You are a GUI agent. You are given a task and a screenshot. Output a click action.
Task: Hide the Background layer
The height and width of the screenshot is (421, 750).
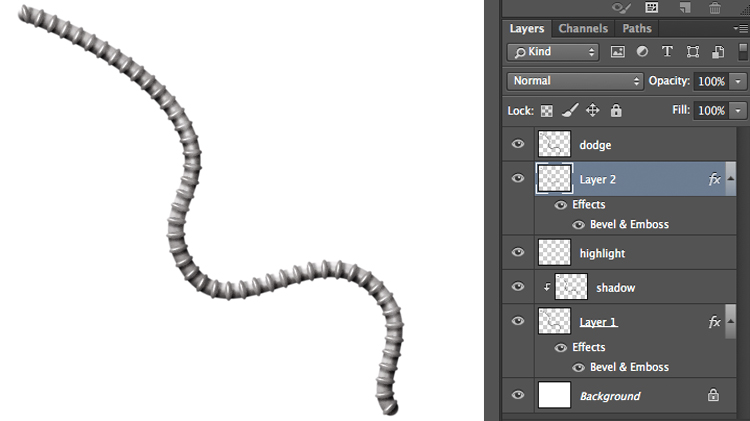518,395
